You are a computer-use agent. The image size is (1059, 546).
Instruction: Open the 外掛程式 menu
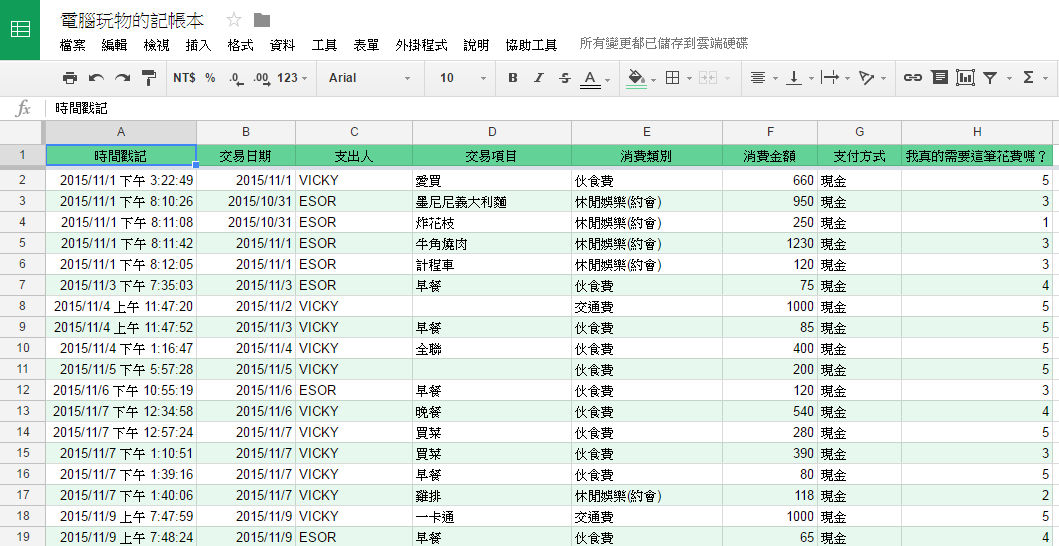[421, 45]
